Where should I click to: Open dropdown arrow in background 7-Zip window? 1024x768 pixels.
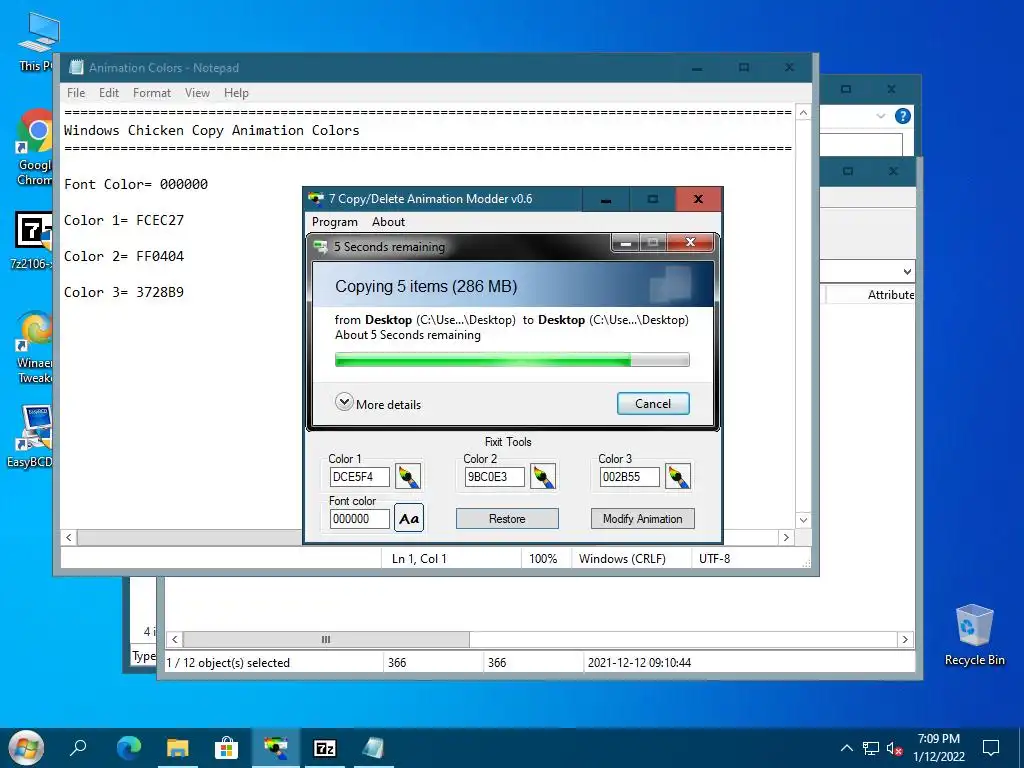tap(907, 272)
